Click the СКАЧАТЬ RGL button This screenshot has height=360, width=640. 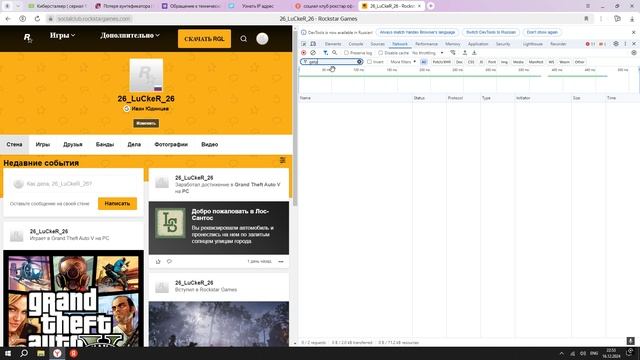(x=204, y=39)
